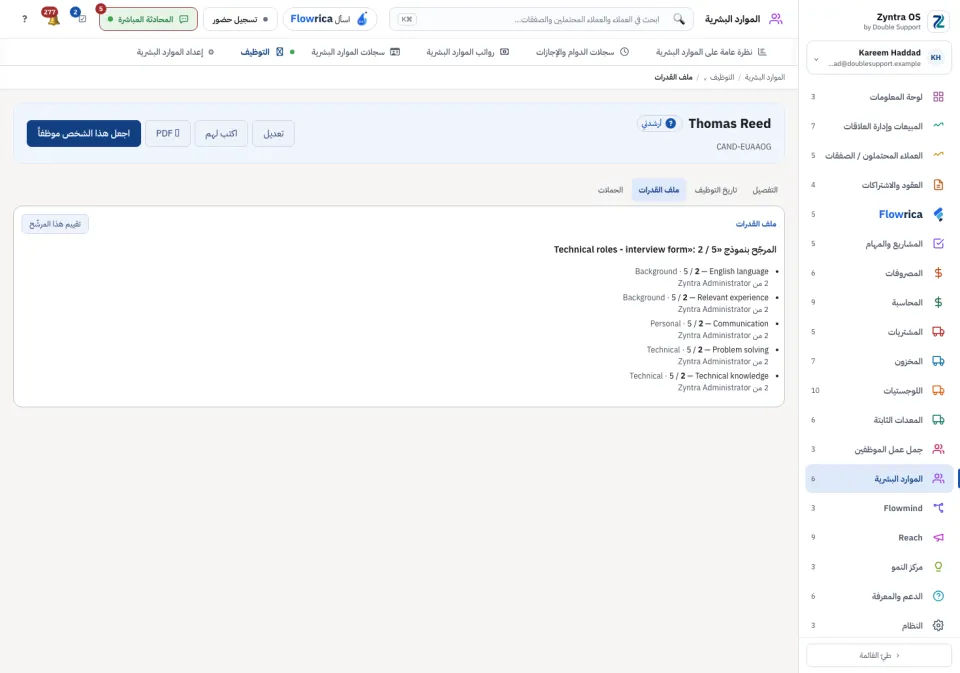Switch to the الحملات campaigns tab
Image resolution: width=960 pixels, height=673 pixels.
(x=610, y=190)
